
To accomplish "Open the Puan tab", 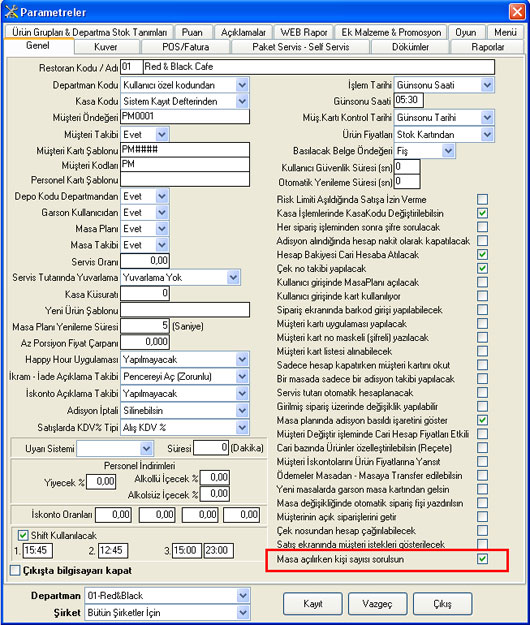I will coord(192,32).
